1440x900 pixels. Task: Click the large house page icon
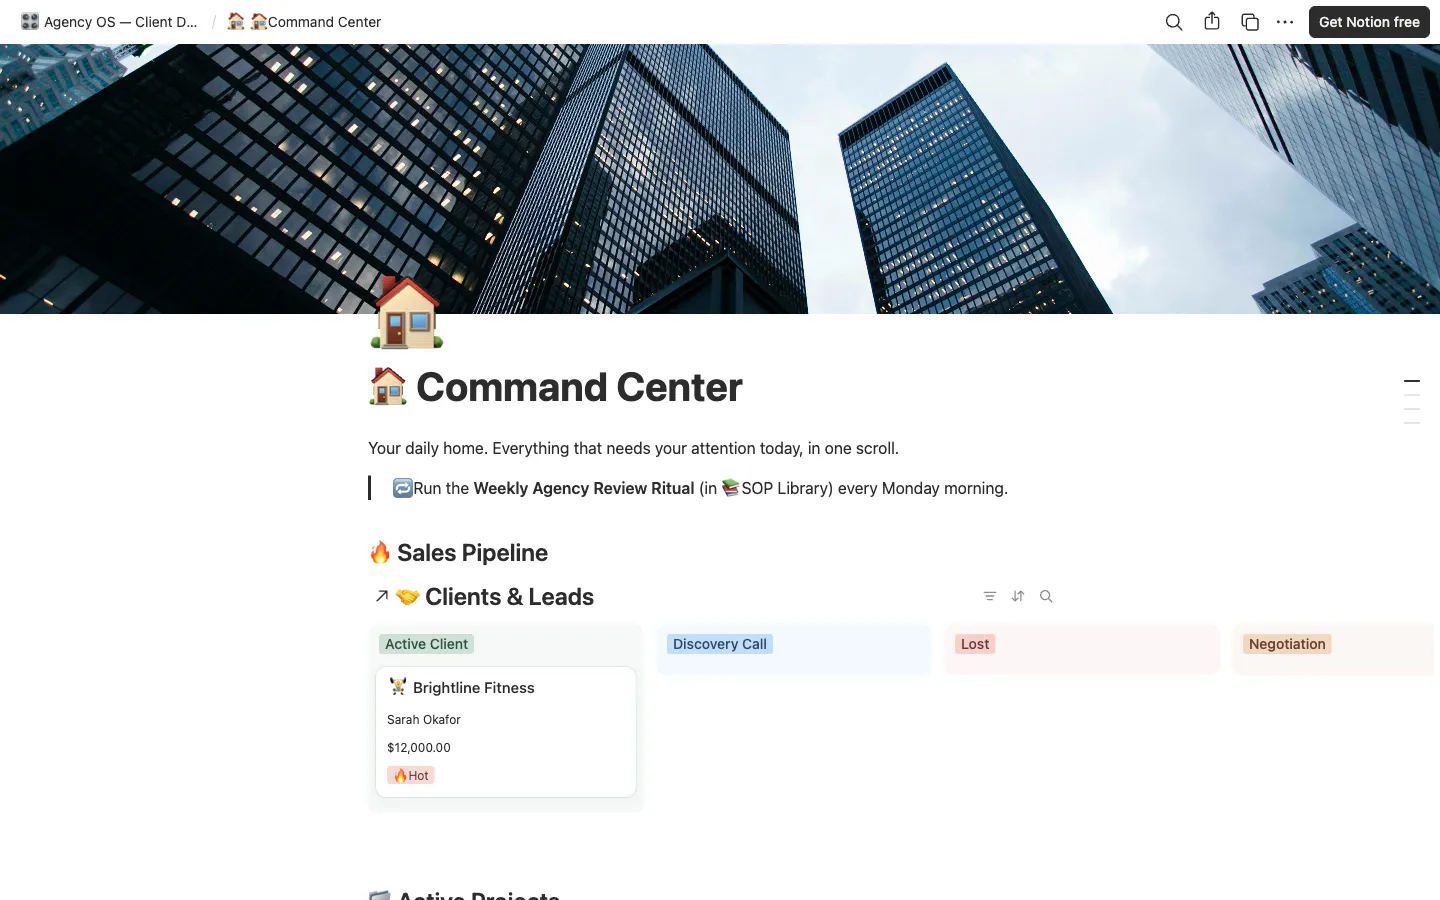point(406,313)
